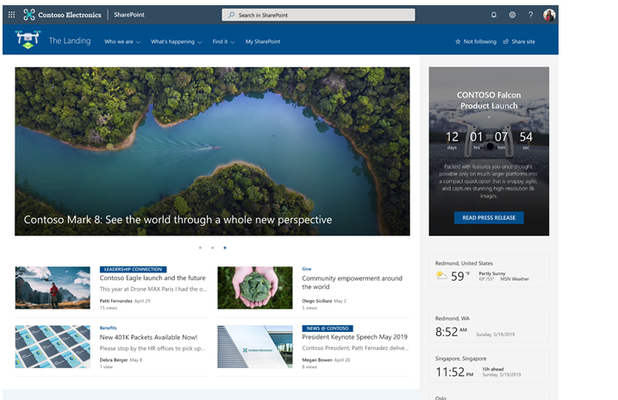Open New 401K Packets Available Now!

[x=148, y=337]
